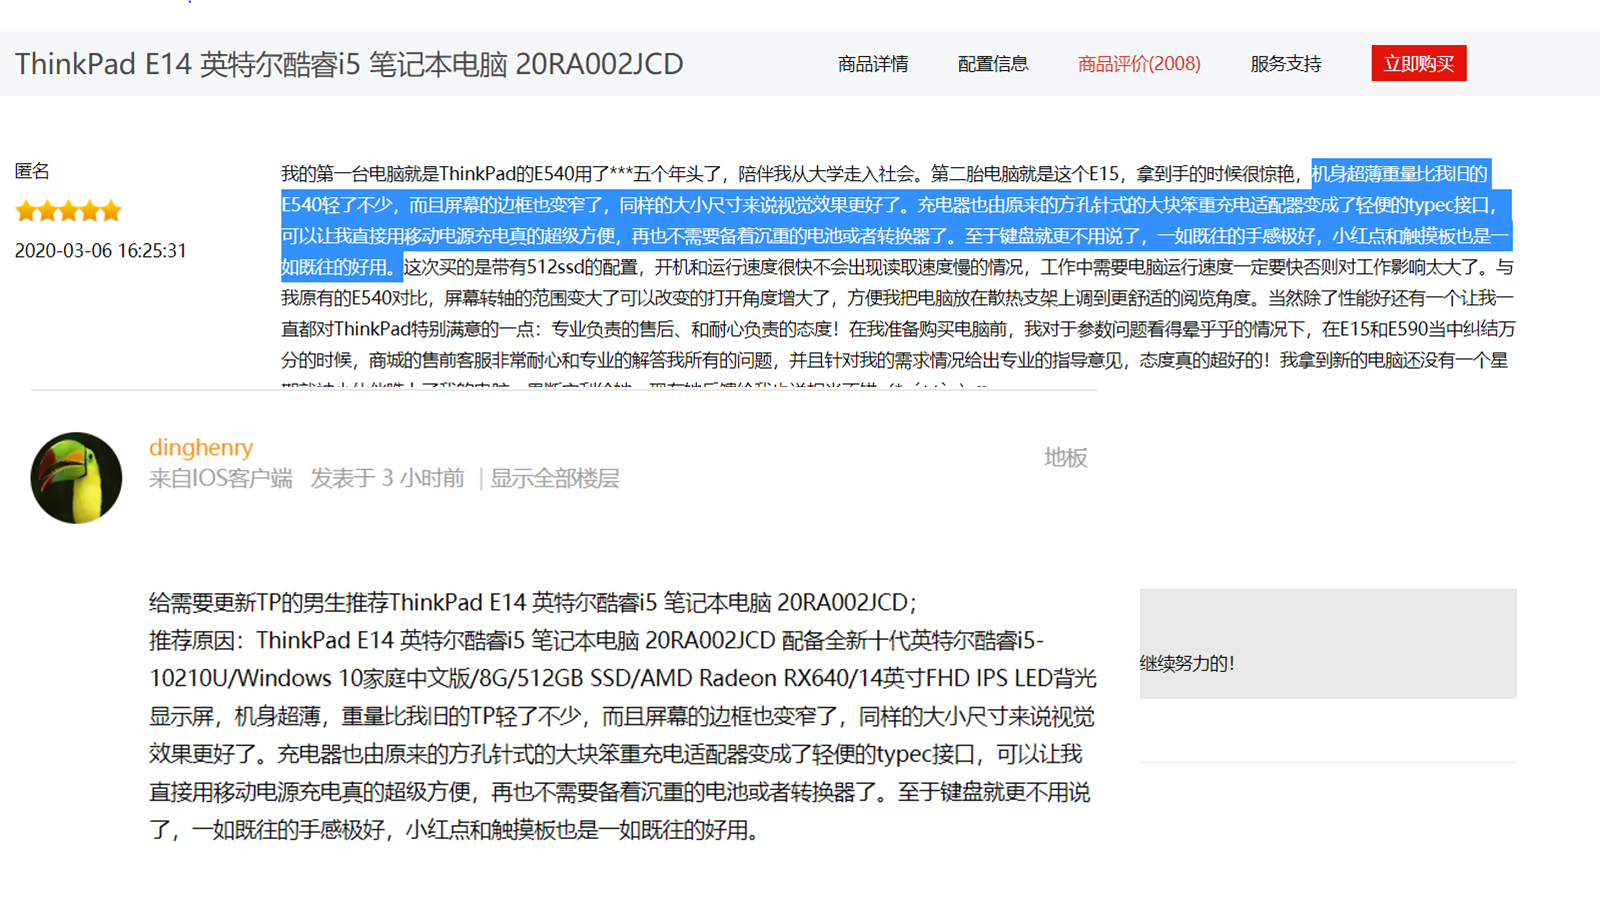Click post line starting 给需要更新TP的男生推荐
Image resolution: width=1600 pixels, height=900 pixels.
pos(533,602)
